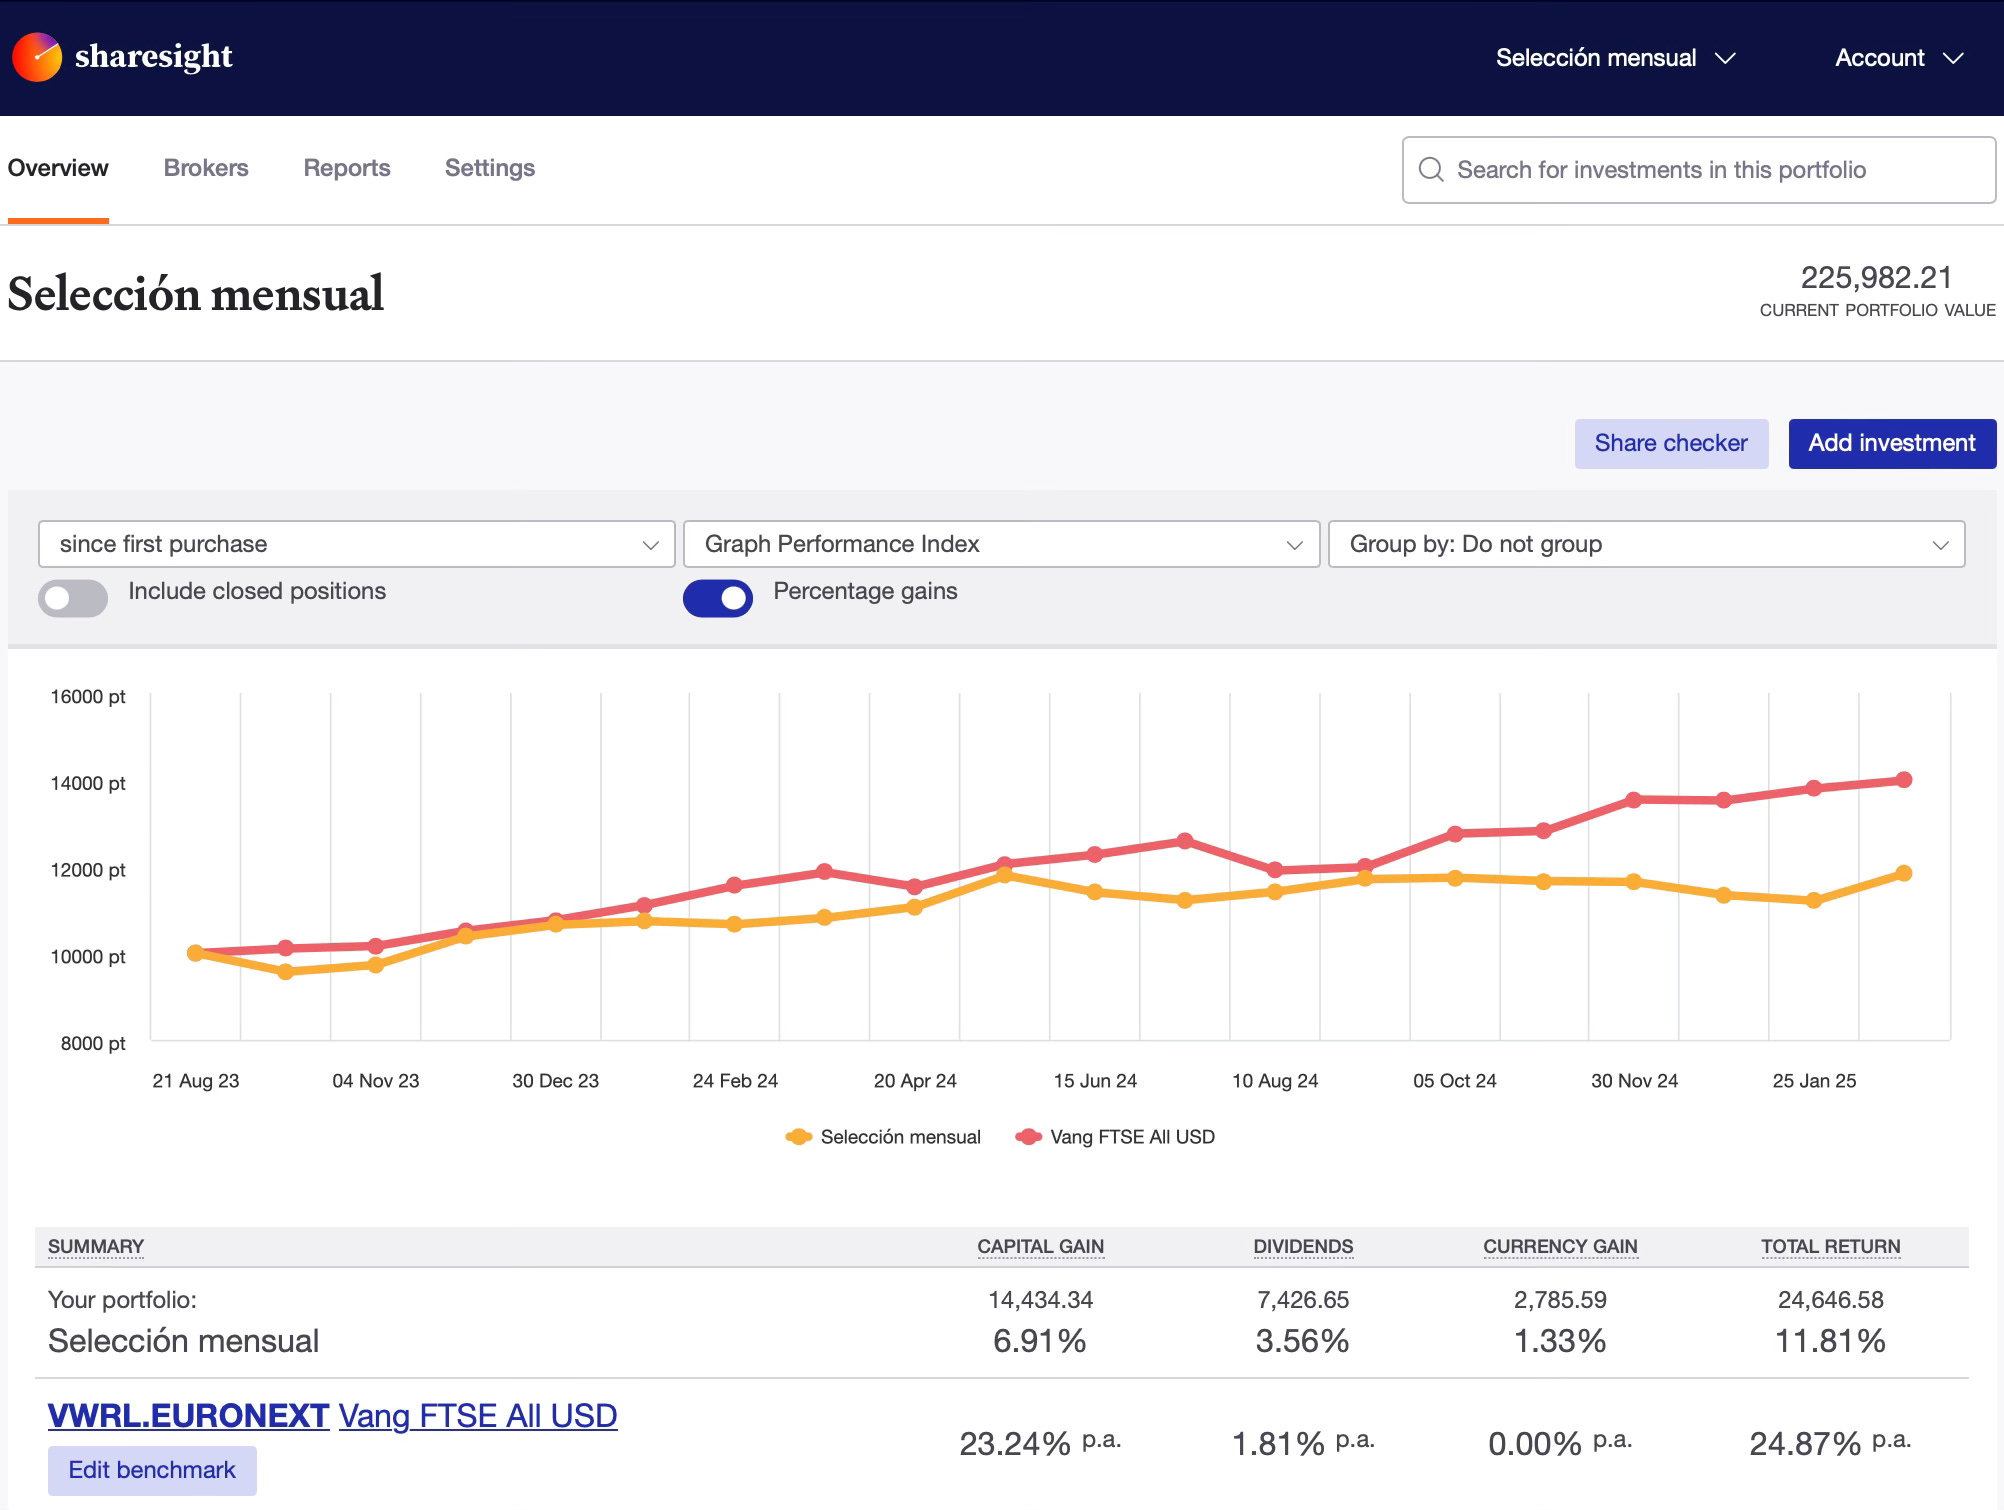2004x1510 pixels.
Task: Go to the Settings tab
Action: pos(490,168)
